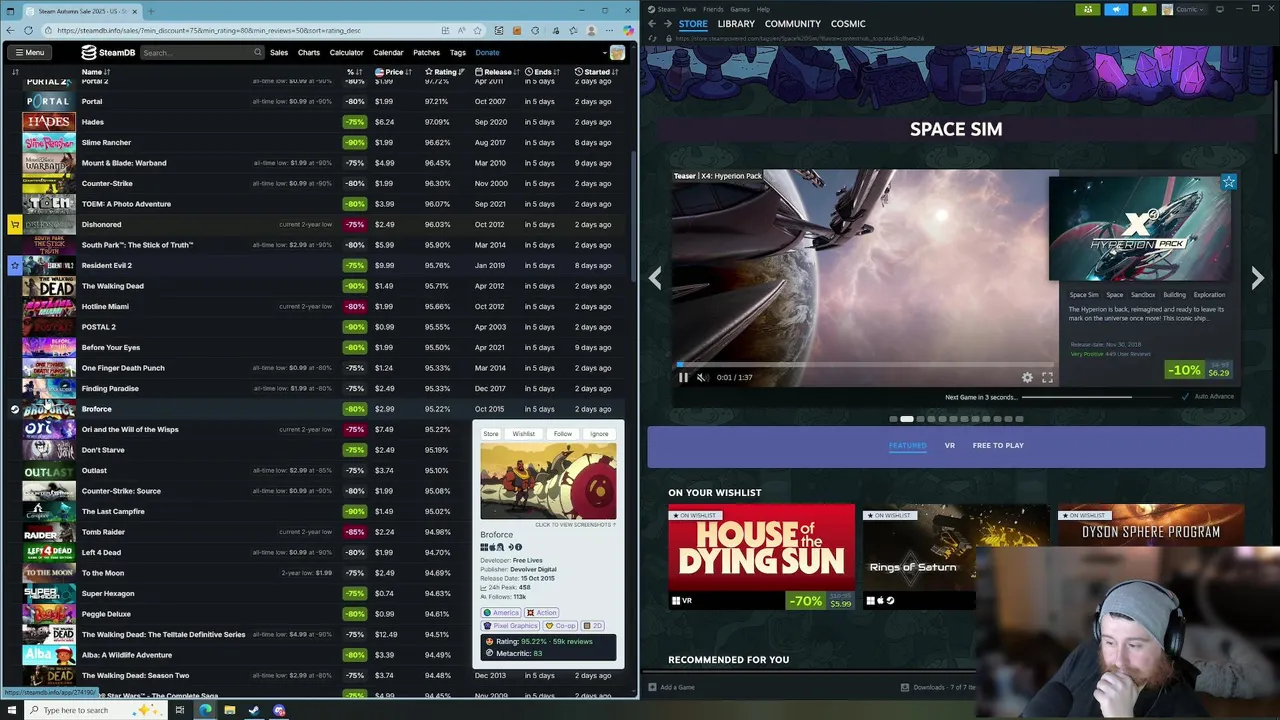Open the Calendar nav item on SteamDB
The height and width of the screenshot is (720, 1280).
(x=388, y=52)
